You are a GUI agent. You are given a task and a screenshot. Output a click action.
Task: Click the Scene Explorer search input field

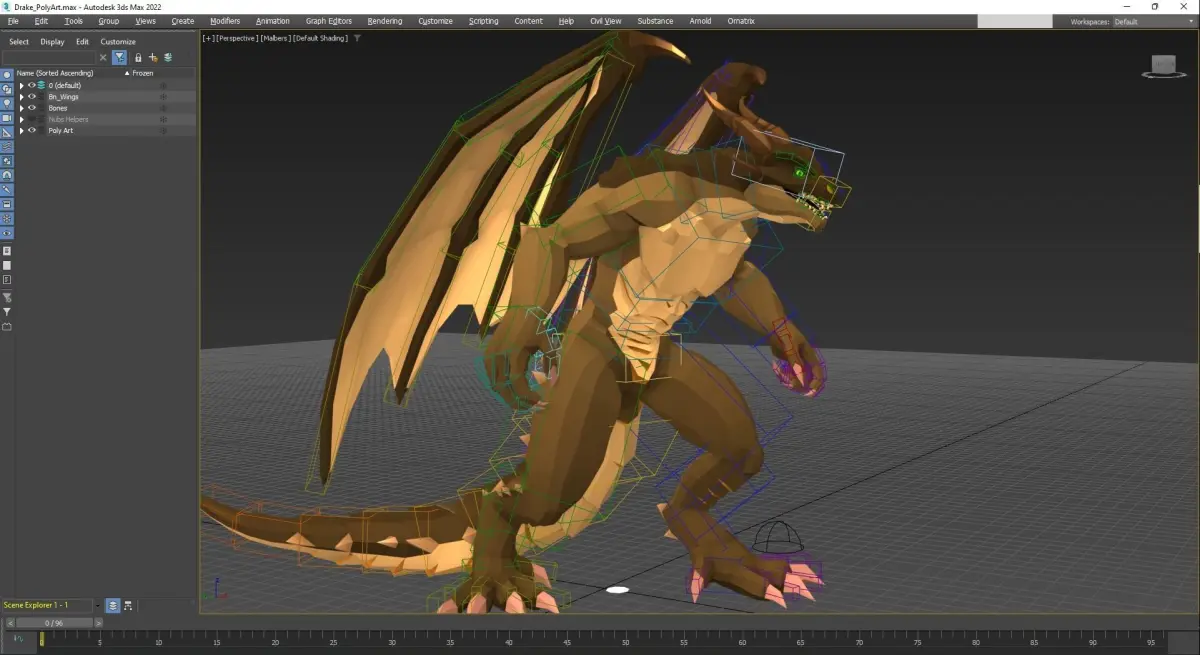[x=50, y=58]
